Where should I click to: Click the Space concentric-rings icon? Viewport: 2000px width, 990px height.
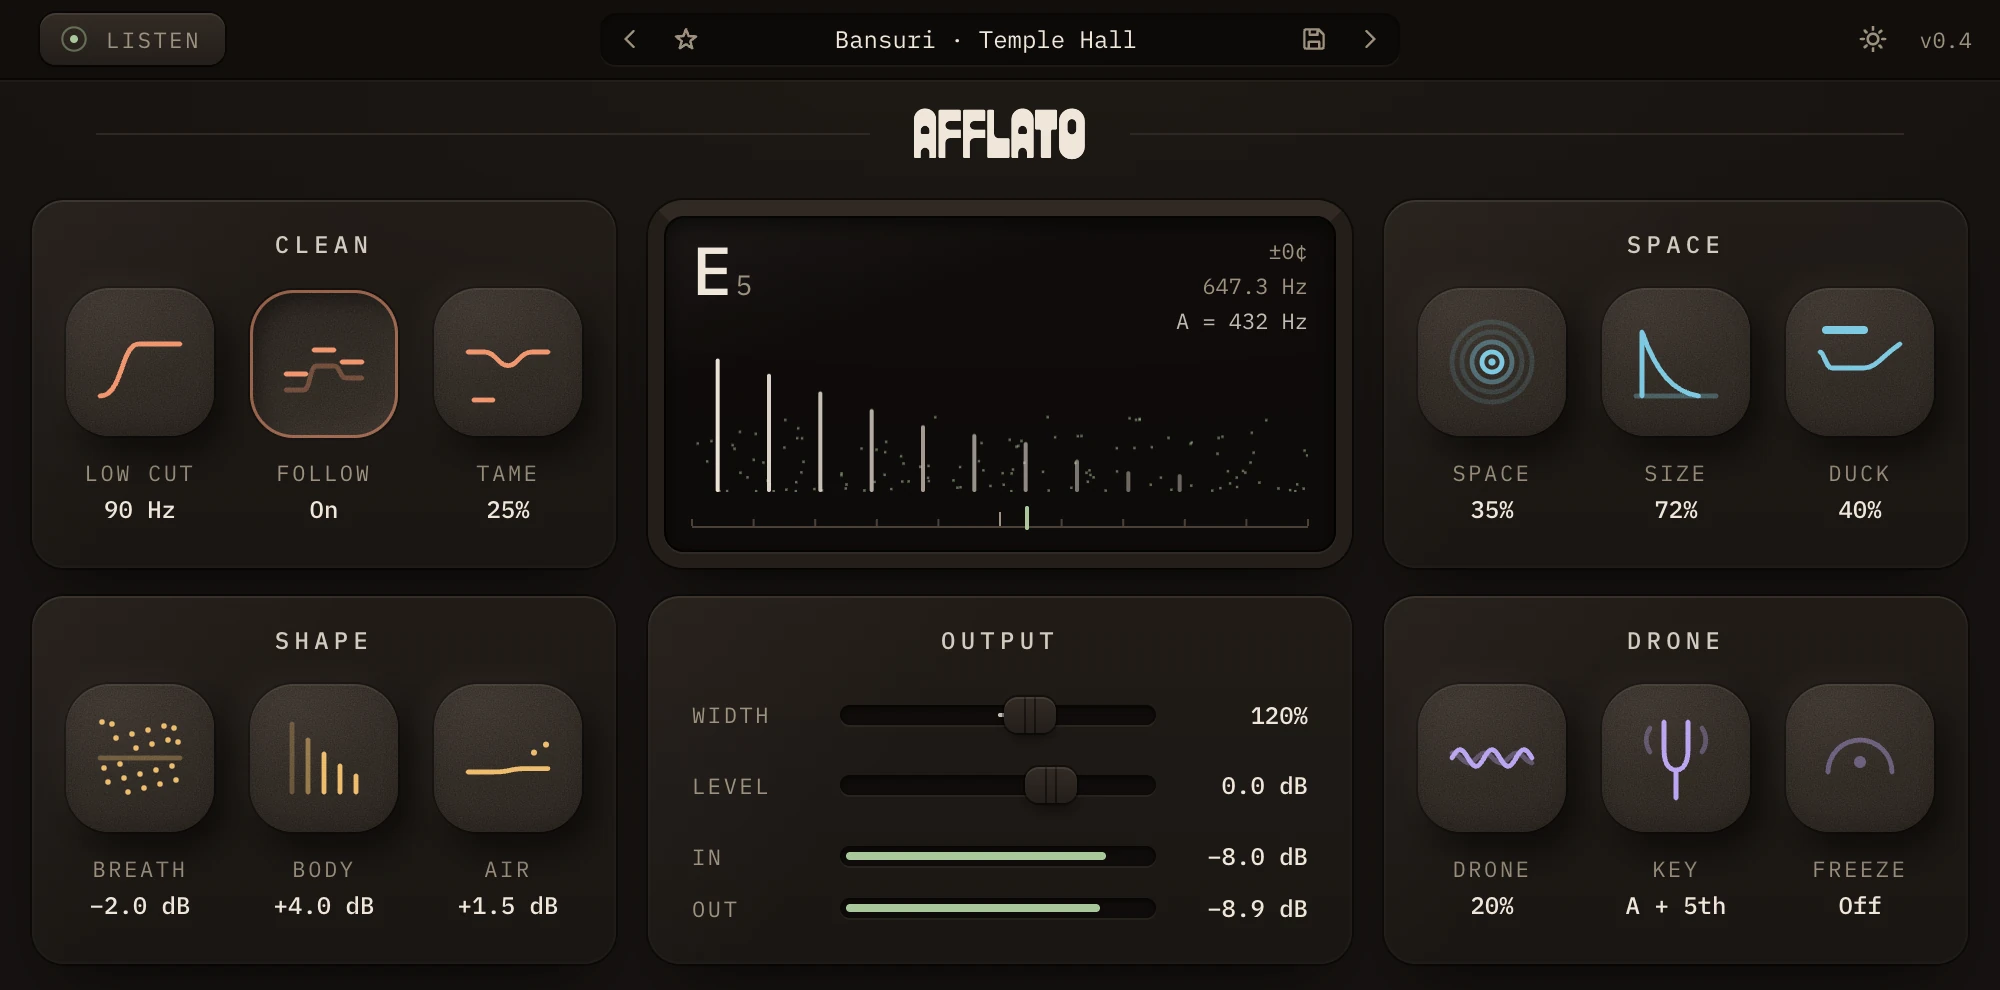pos(1492,363)
